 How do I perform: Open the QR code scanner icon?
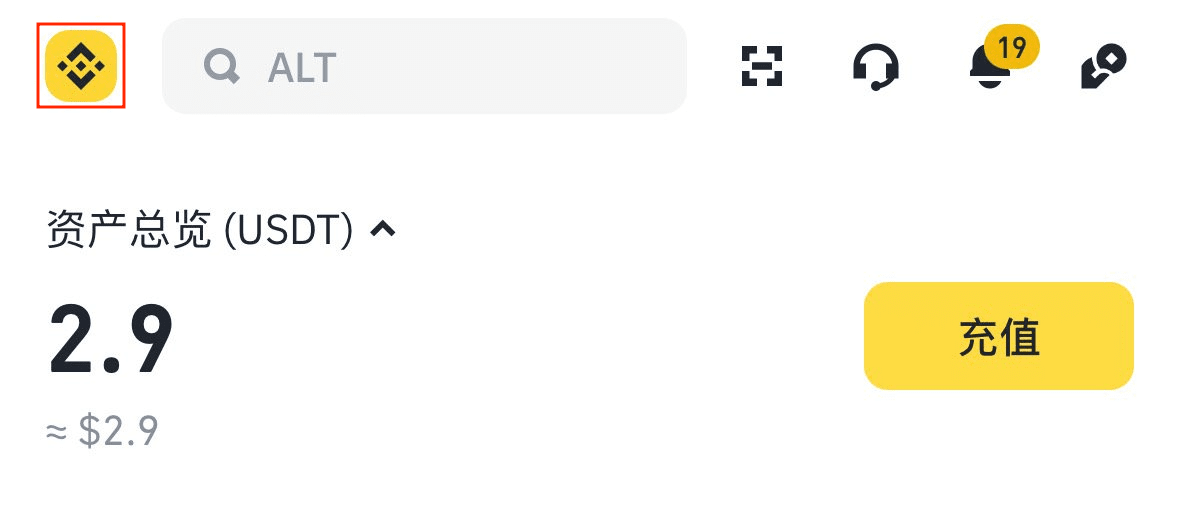(761, 66)
